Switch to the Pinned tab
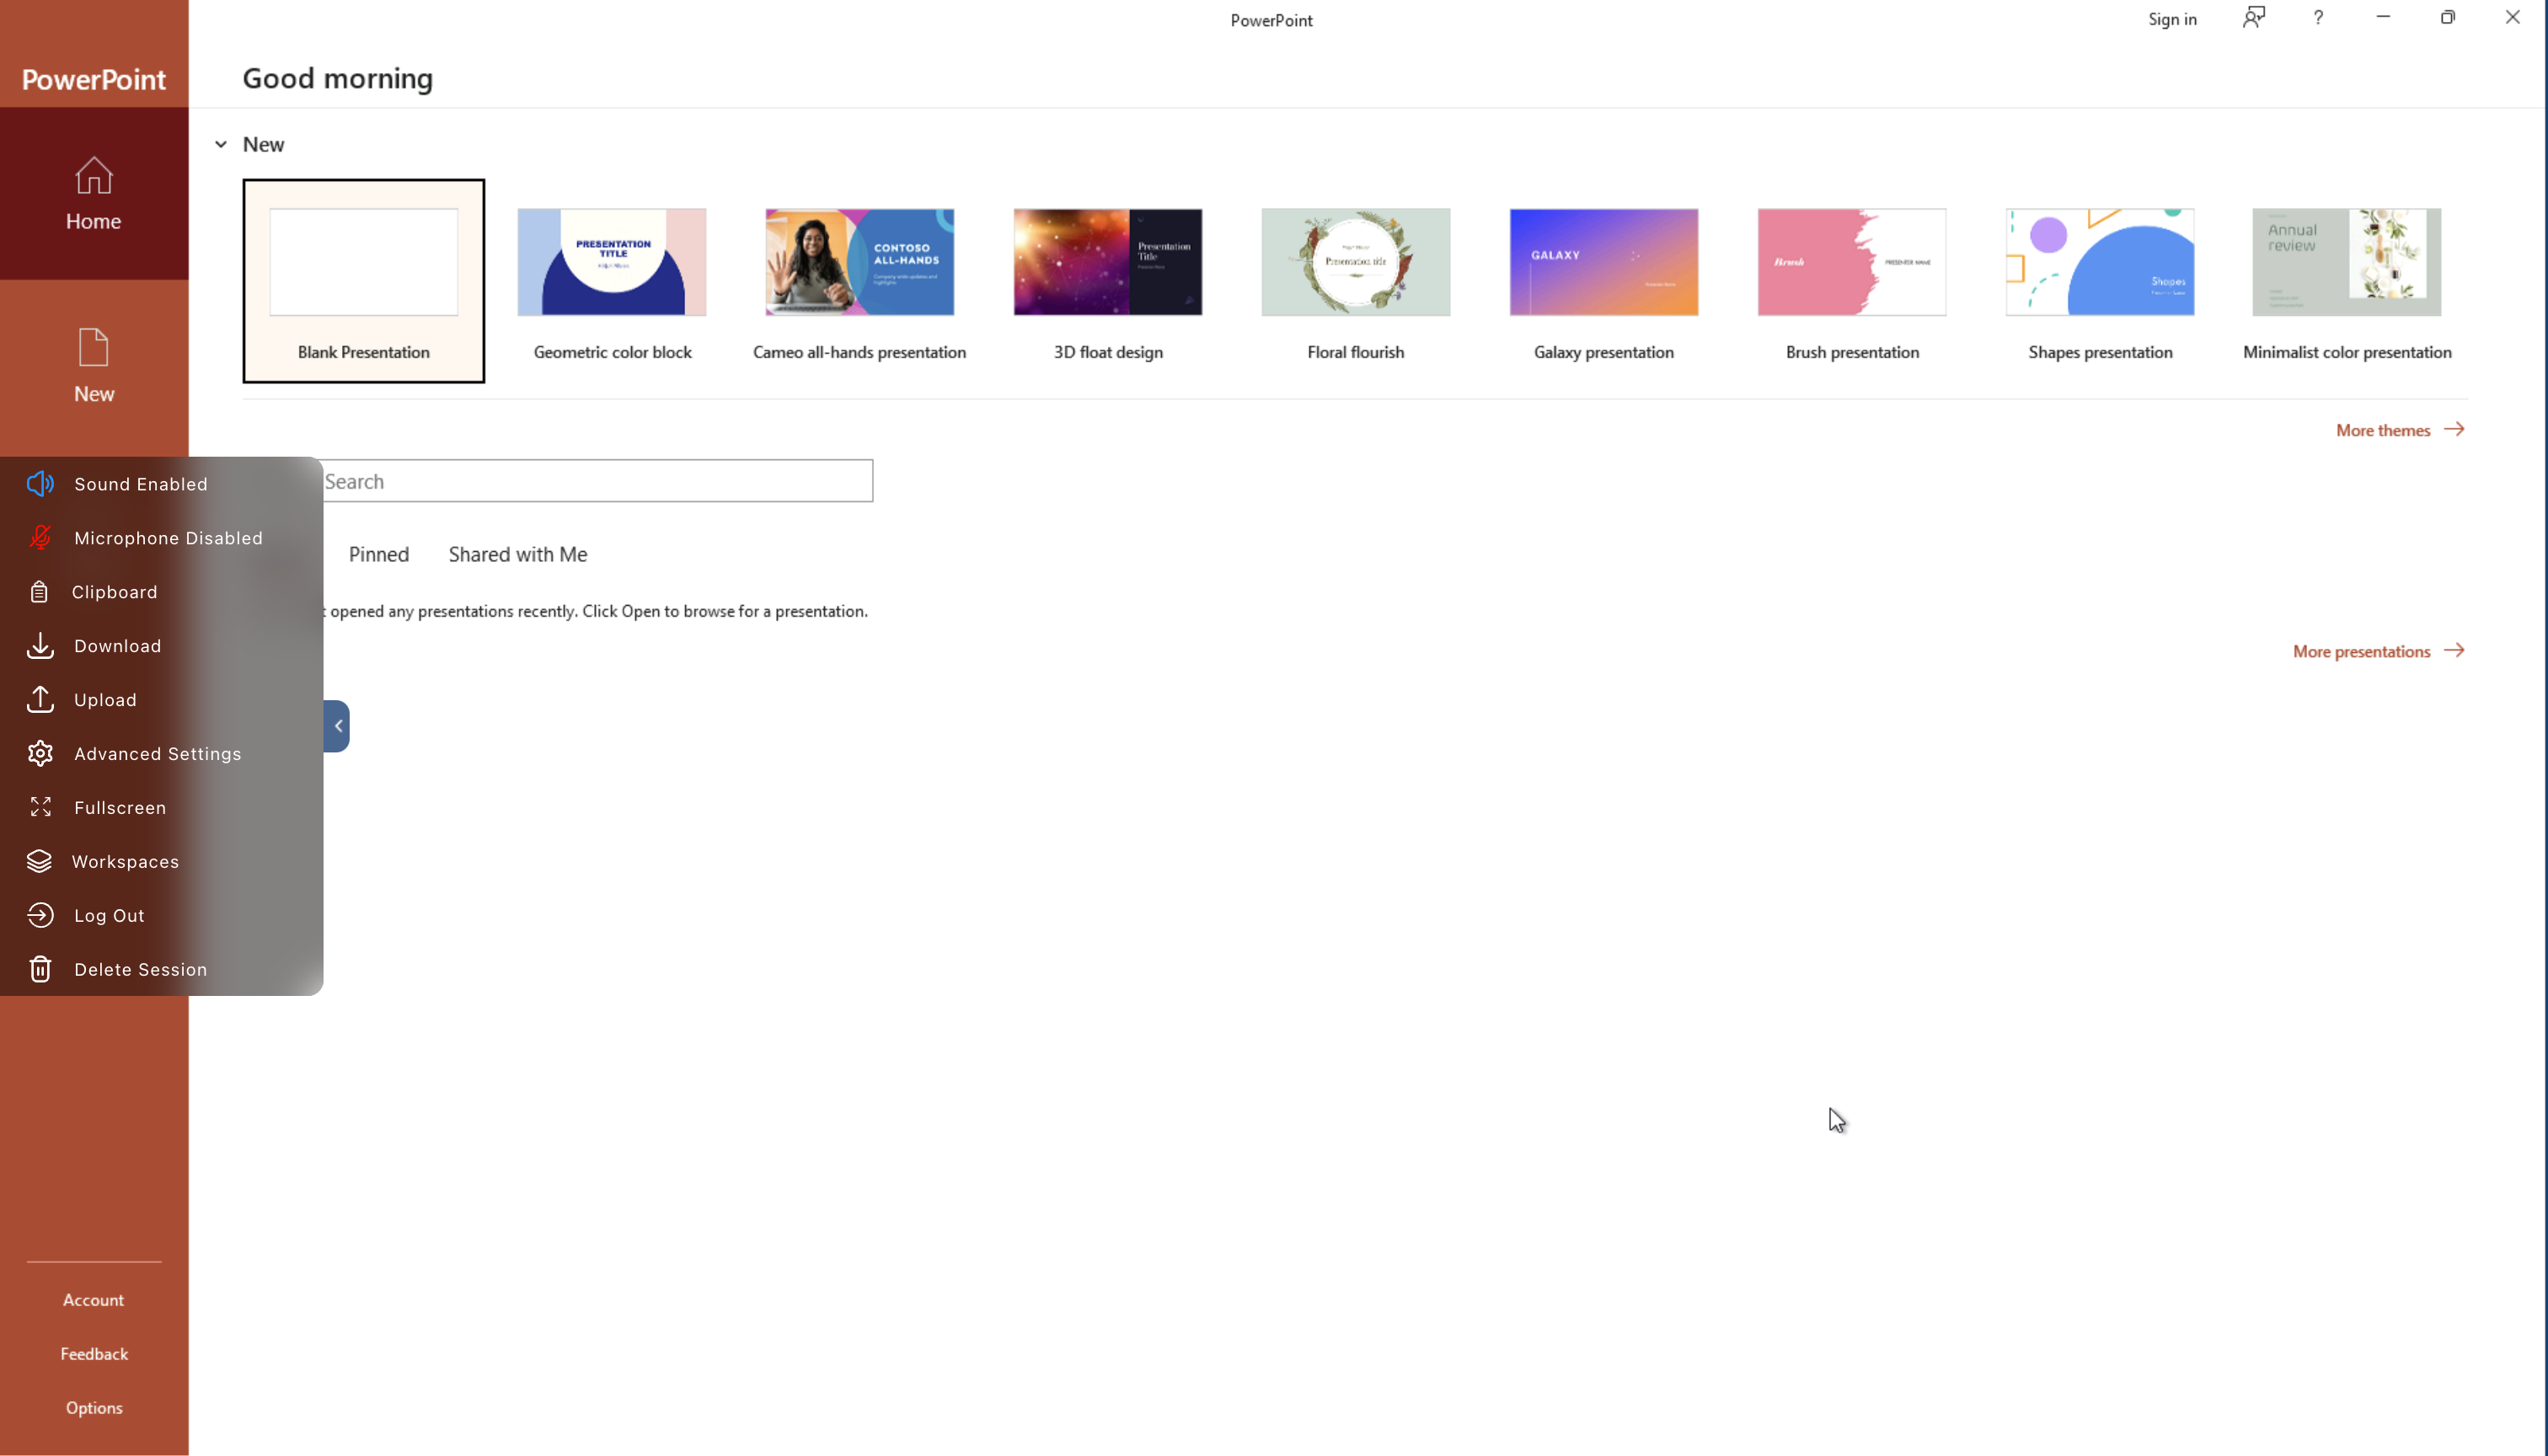 click(x=378, y=554)
